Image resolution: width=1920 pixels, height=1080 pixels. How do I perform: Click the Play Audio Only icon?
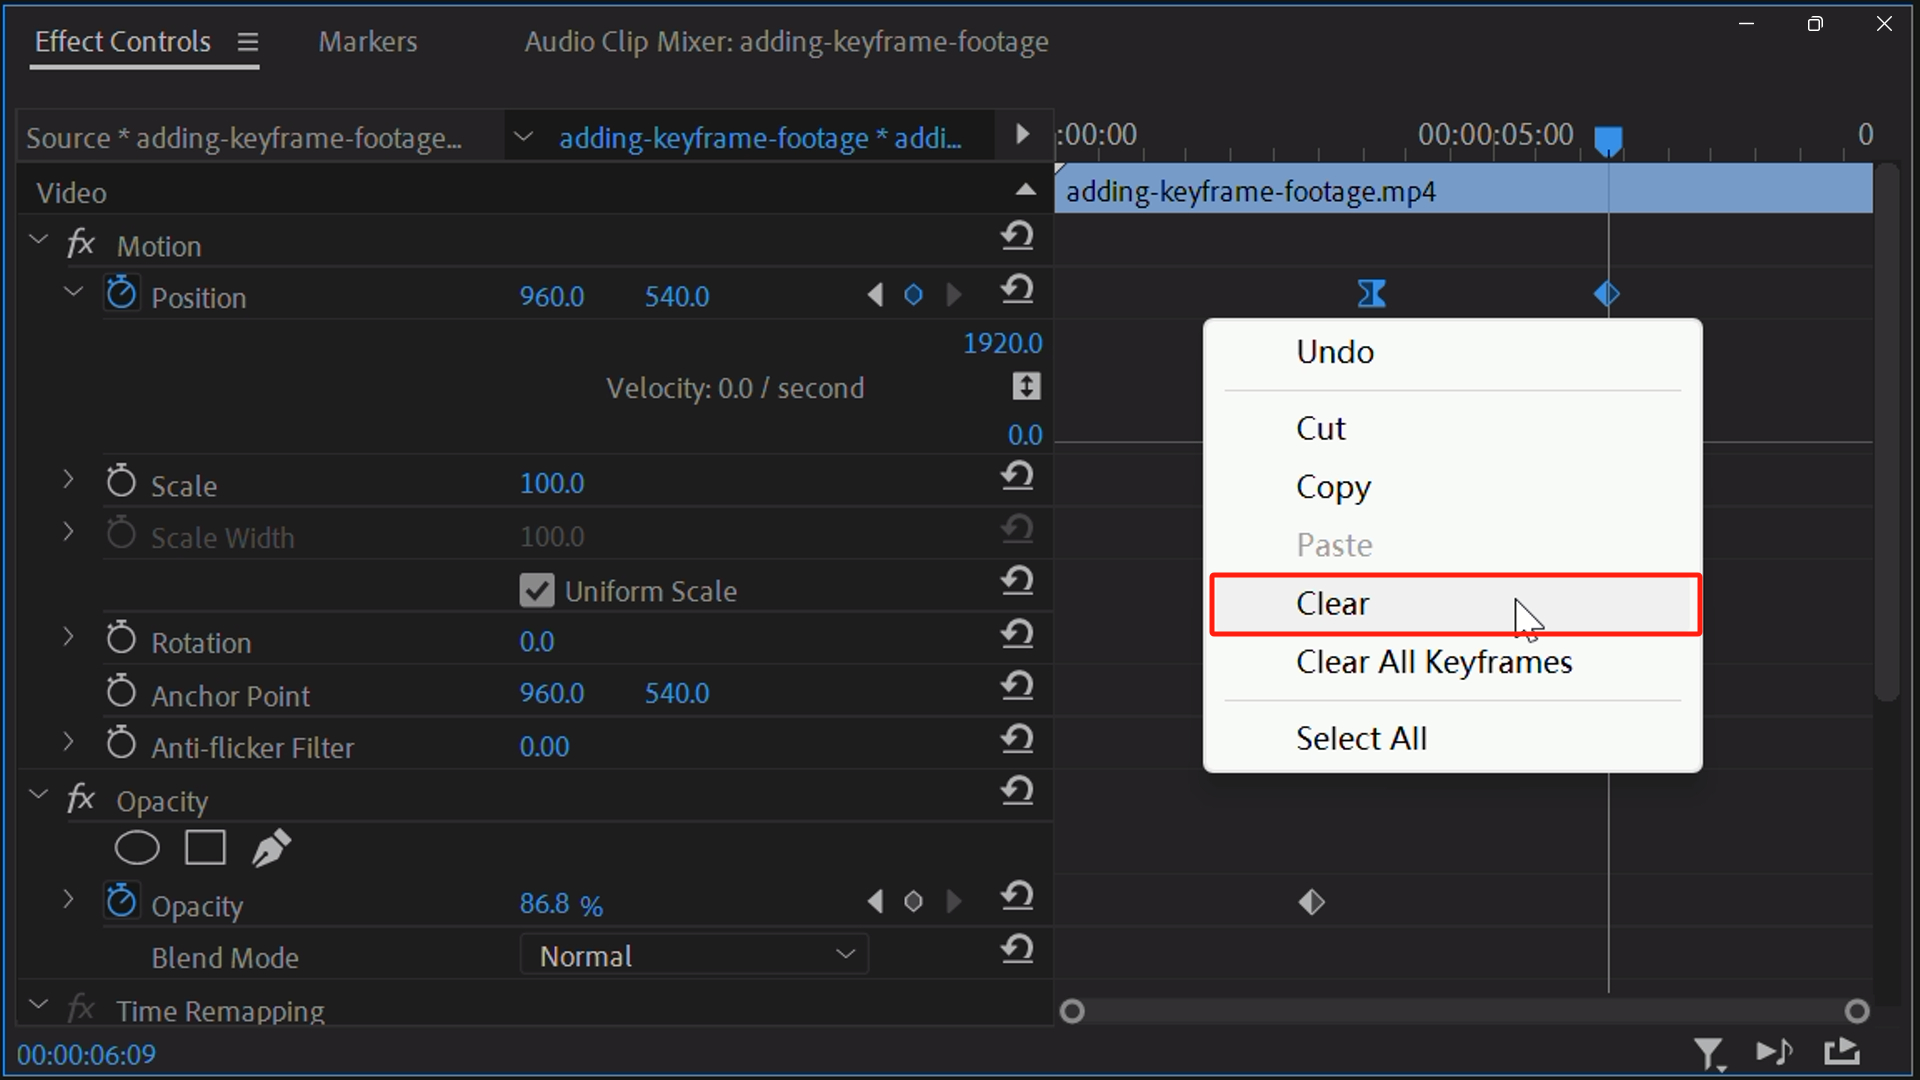1775,1053
